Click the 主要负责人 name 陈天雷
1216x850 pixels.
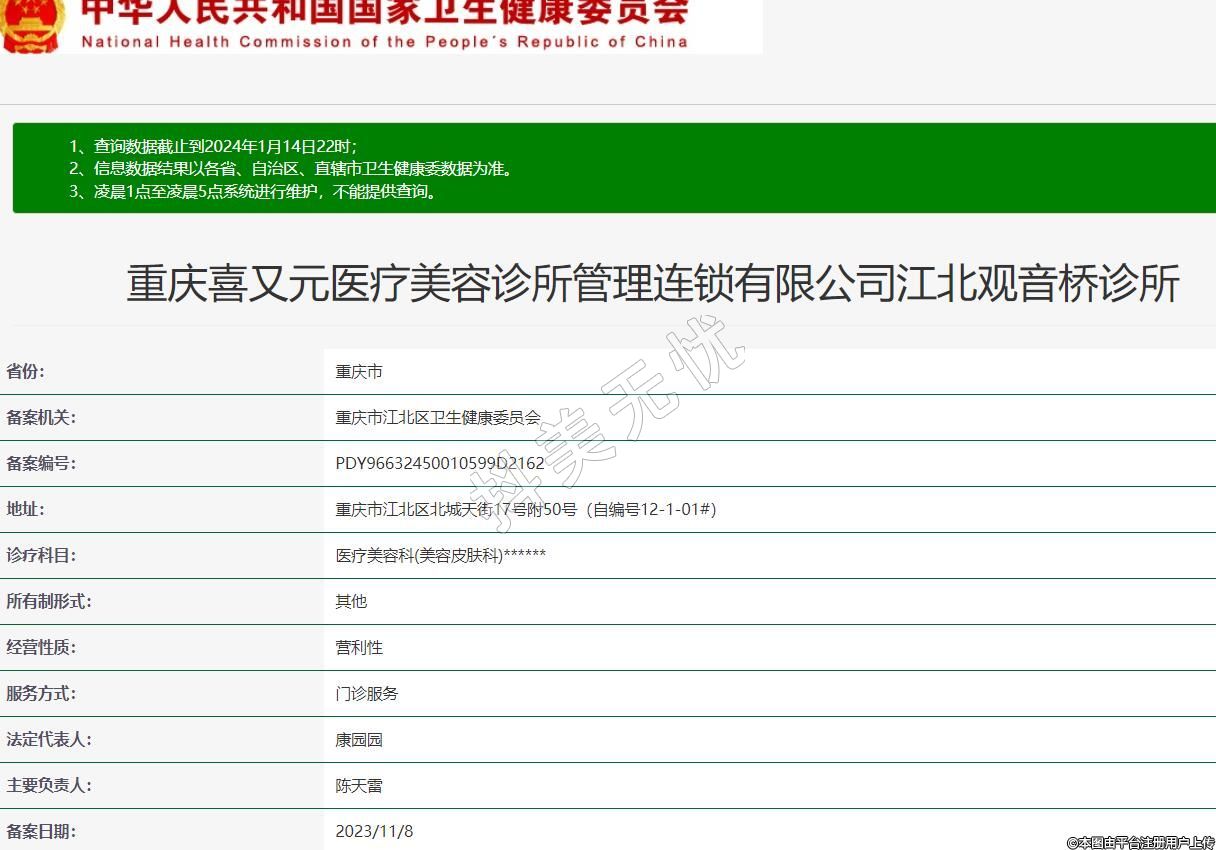point(359,786)
